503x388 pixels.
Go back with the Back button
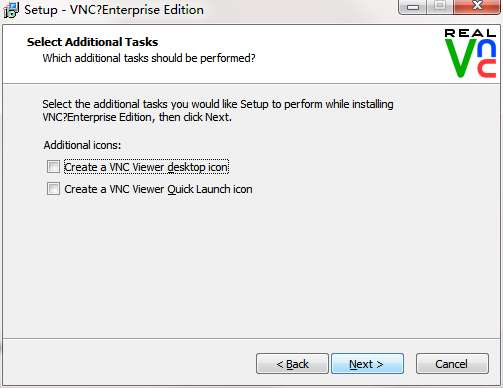(292, 364)
